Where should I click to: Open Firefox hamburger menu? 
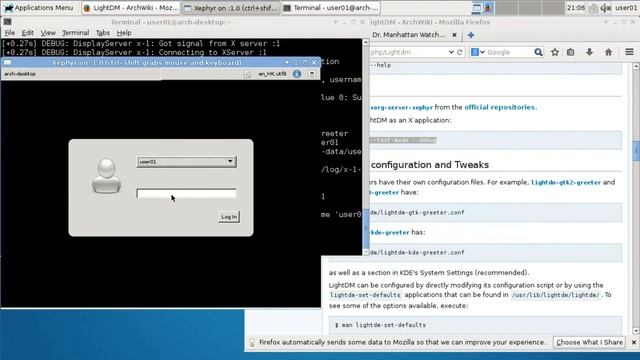click(x=629, y=52)
